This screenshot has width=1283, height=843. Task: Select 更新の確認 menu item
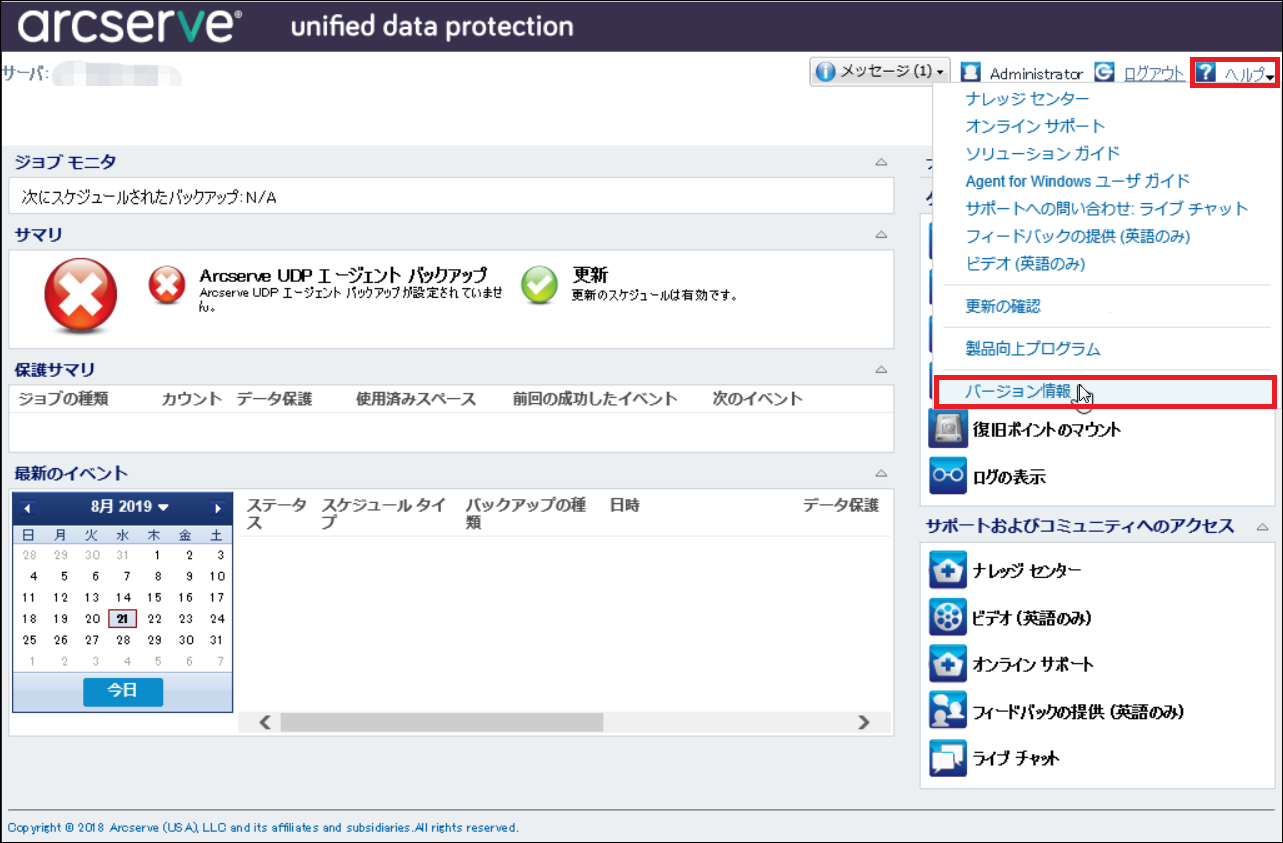pyautogui.click(x=1002, y=306)
